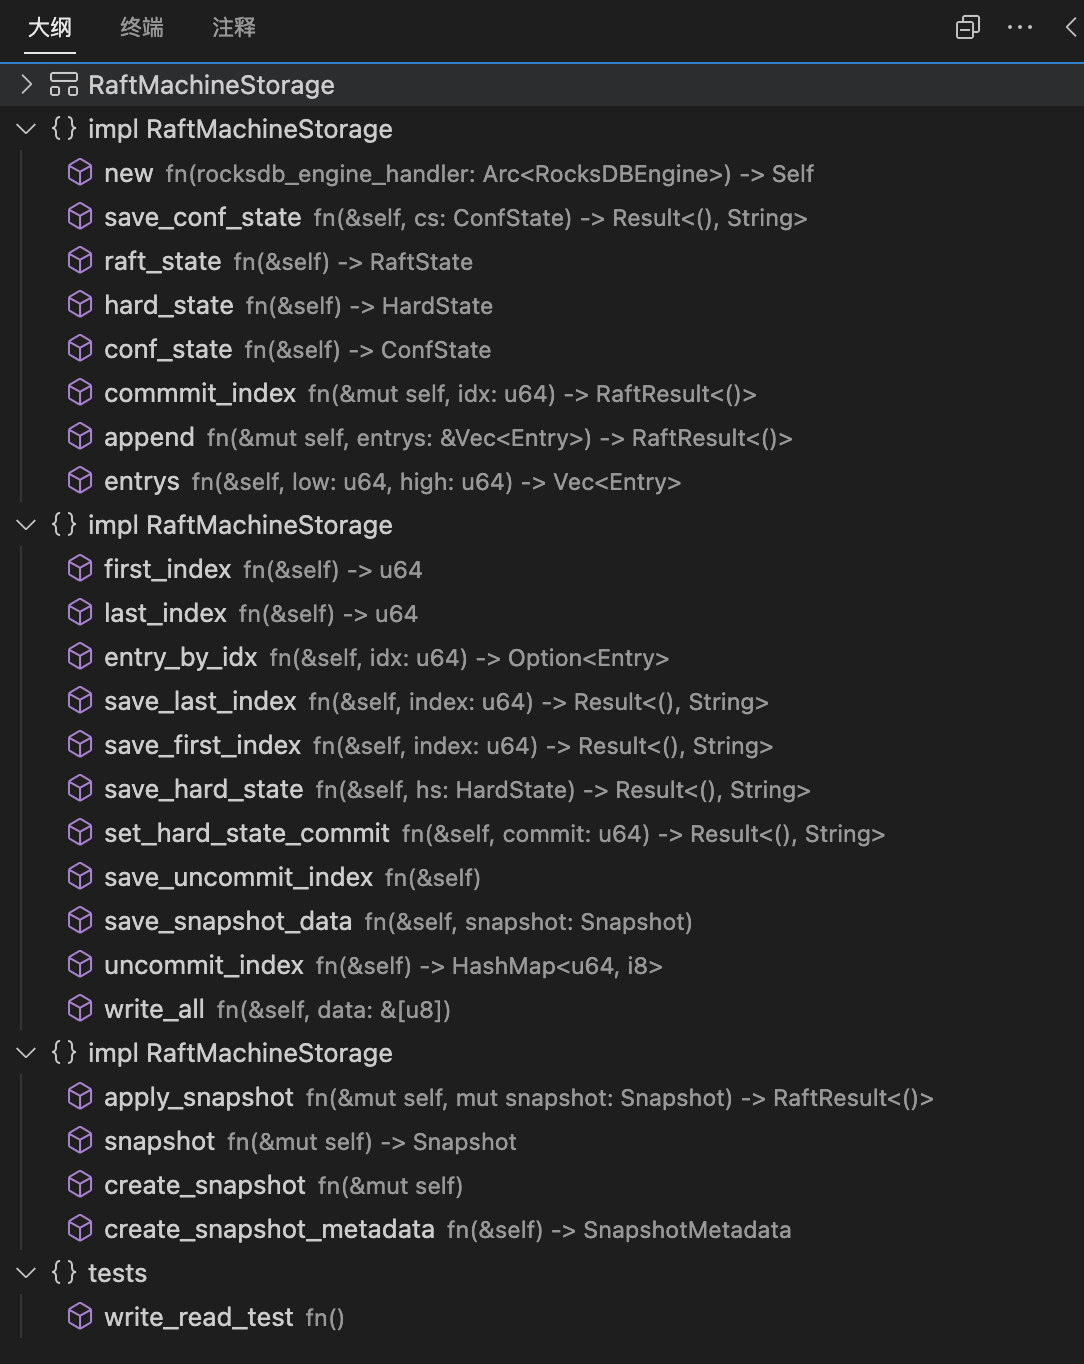This screenshot has width=1084, height=1364.
Task: Click the method icon beside write_all
Action: point(80,1009)
